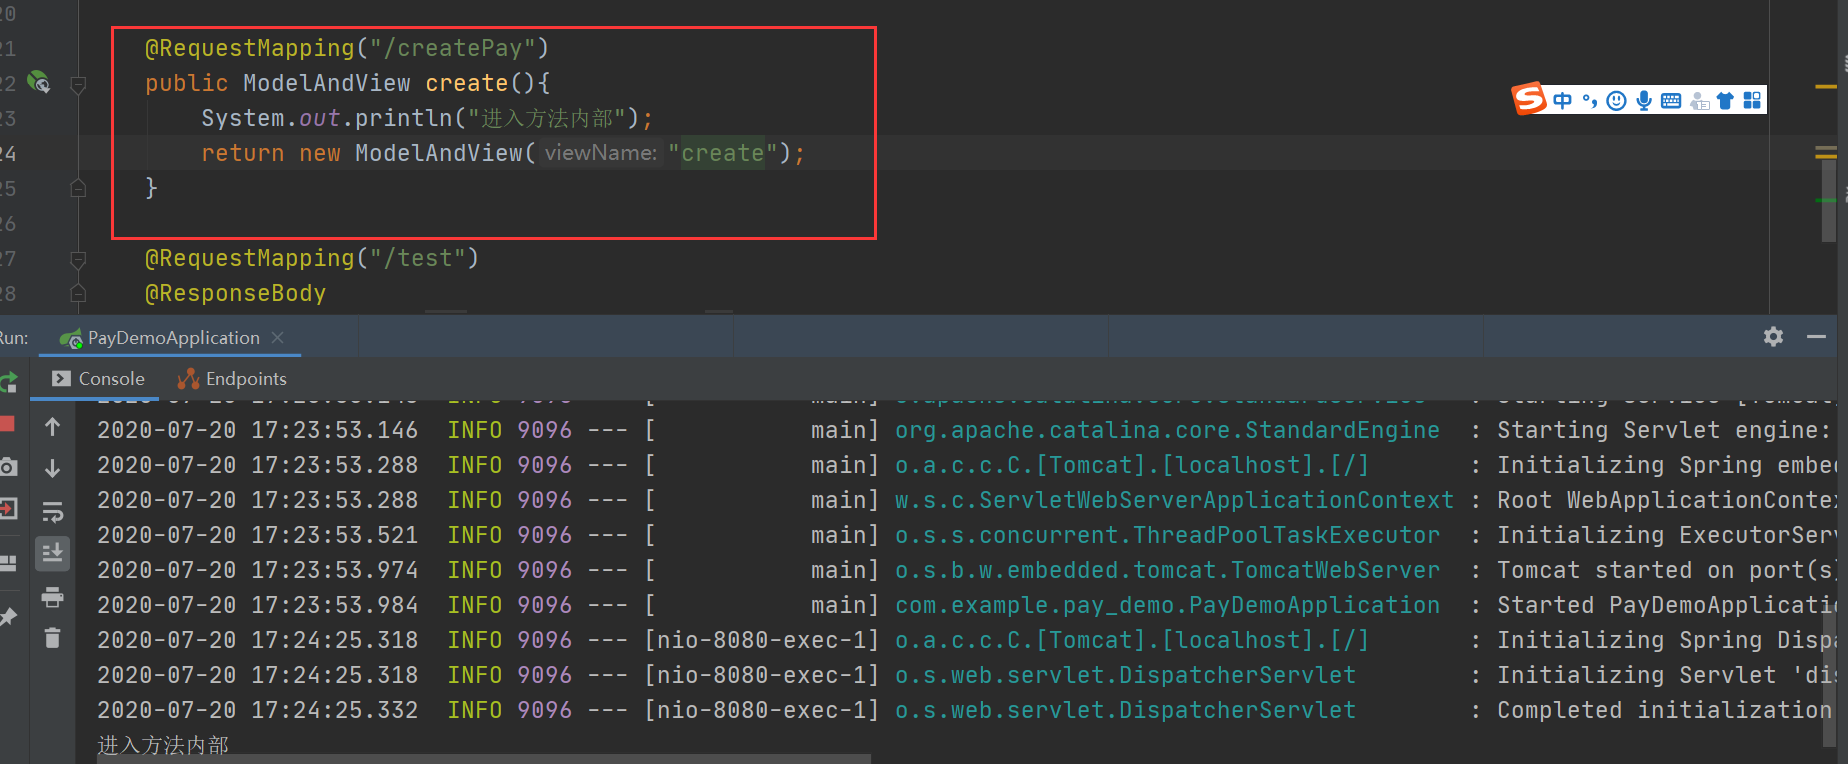Click the Sogou user account icon
The height and width of the screenshot is (764, 1848).
tap(1699, 100)
